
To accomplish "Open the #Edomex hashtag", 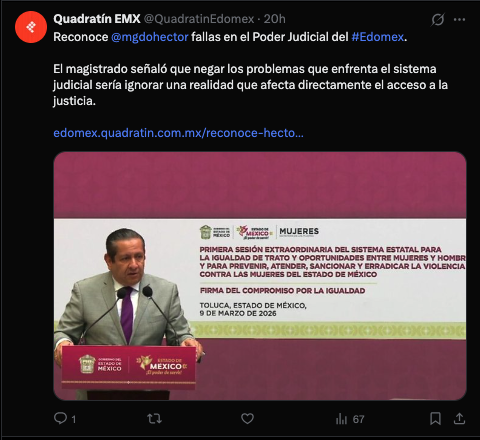I will pos(377,37).
